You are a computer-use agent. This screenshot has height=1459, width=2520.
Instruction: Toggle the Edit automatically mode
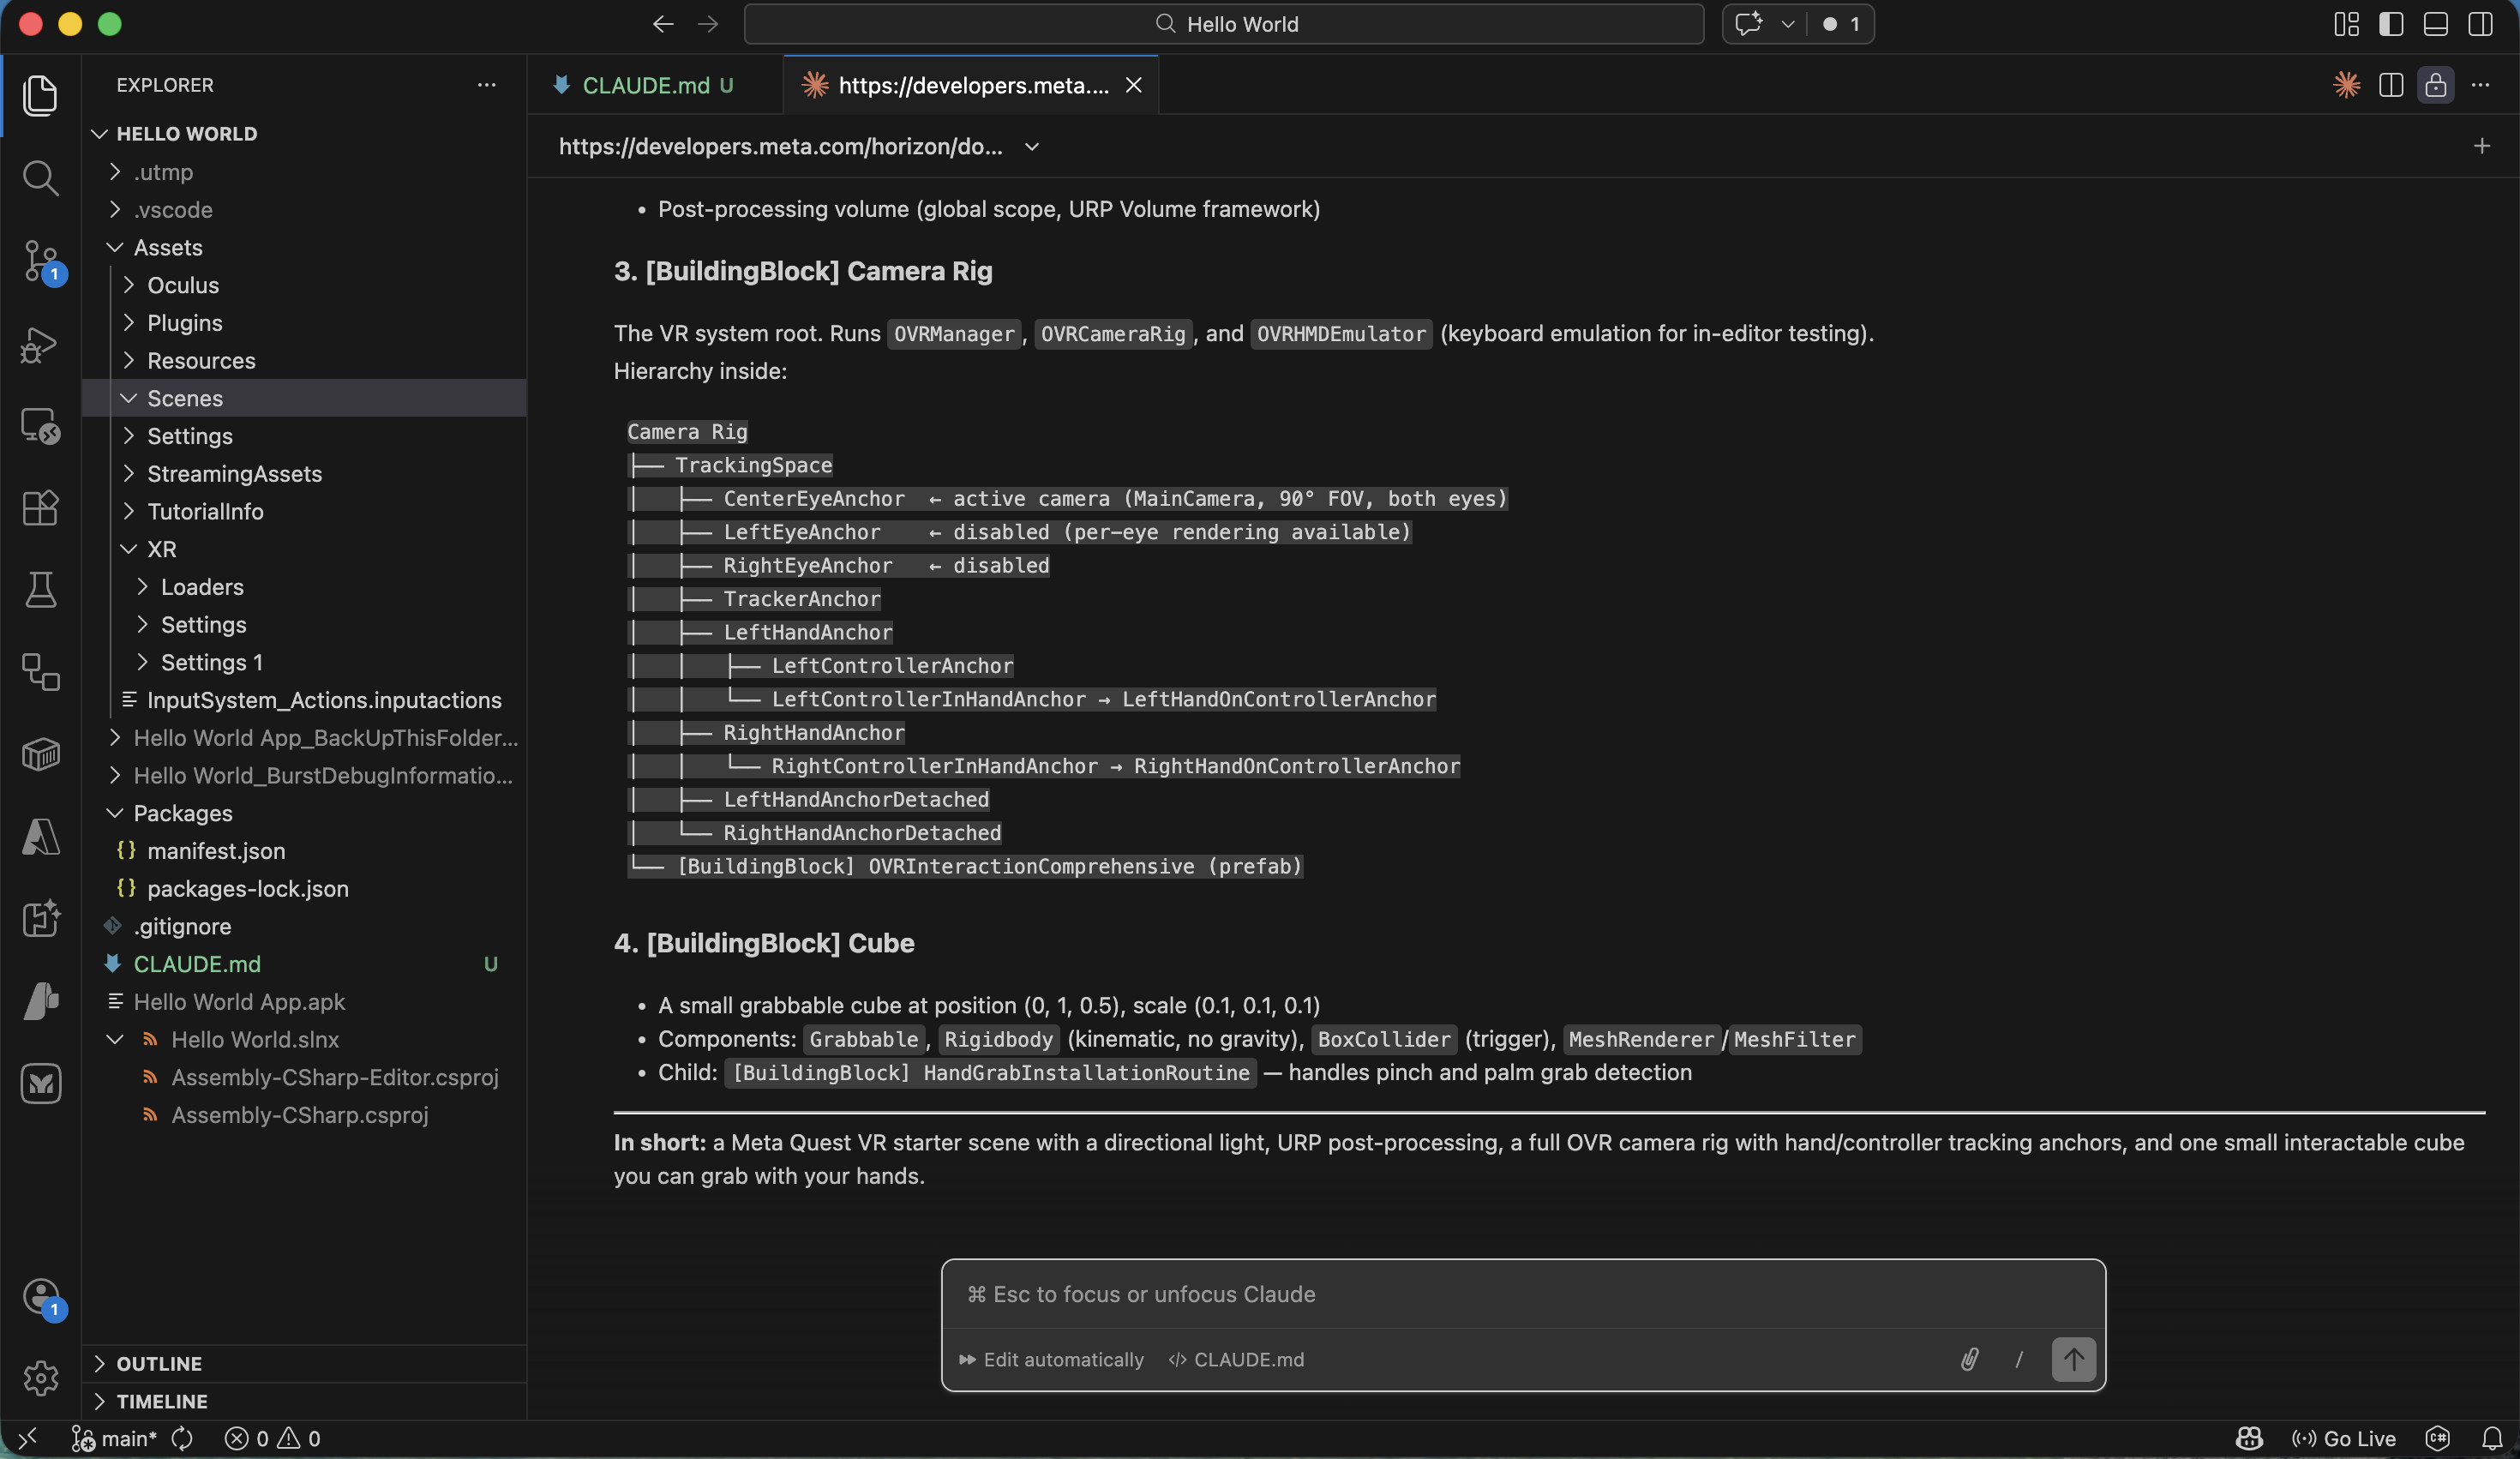[x=1052, y=1359]
